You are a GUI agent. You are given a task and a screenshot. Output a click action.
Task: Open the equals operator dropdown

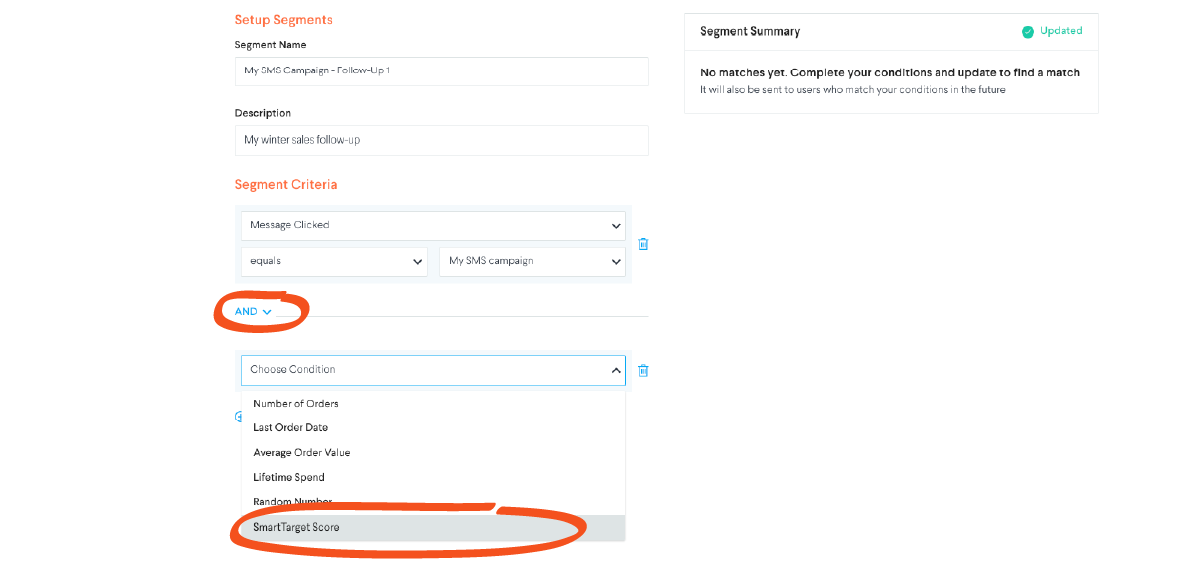tap(334, 261)
